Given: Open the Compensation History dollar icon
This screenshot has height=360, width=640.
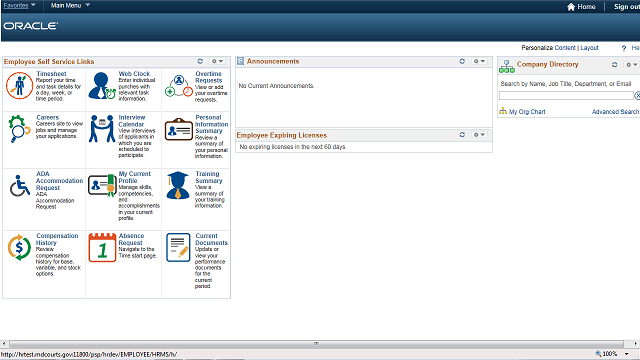Looking at the screenshot, I should 19,247.
